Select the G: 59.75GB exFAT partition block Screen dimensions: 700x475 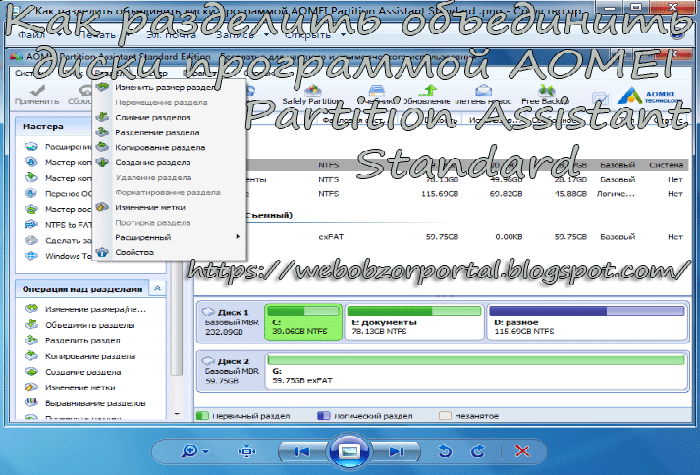(476, 371)
